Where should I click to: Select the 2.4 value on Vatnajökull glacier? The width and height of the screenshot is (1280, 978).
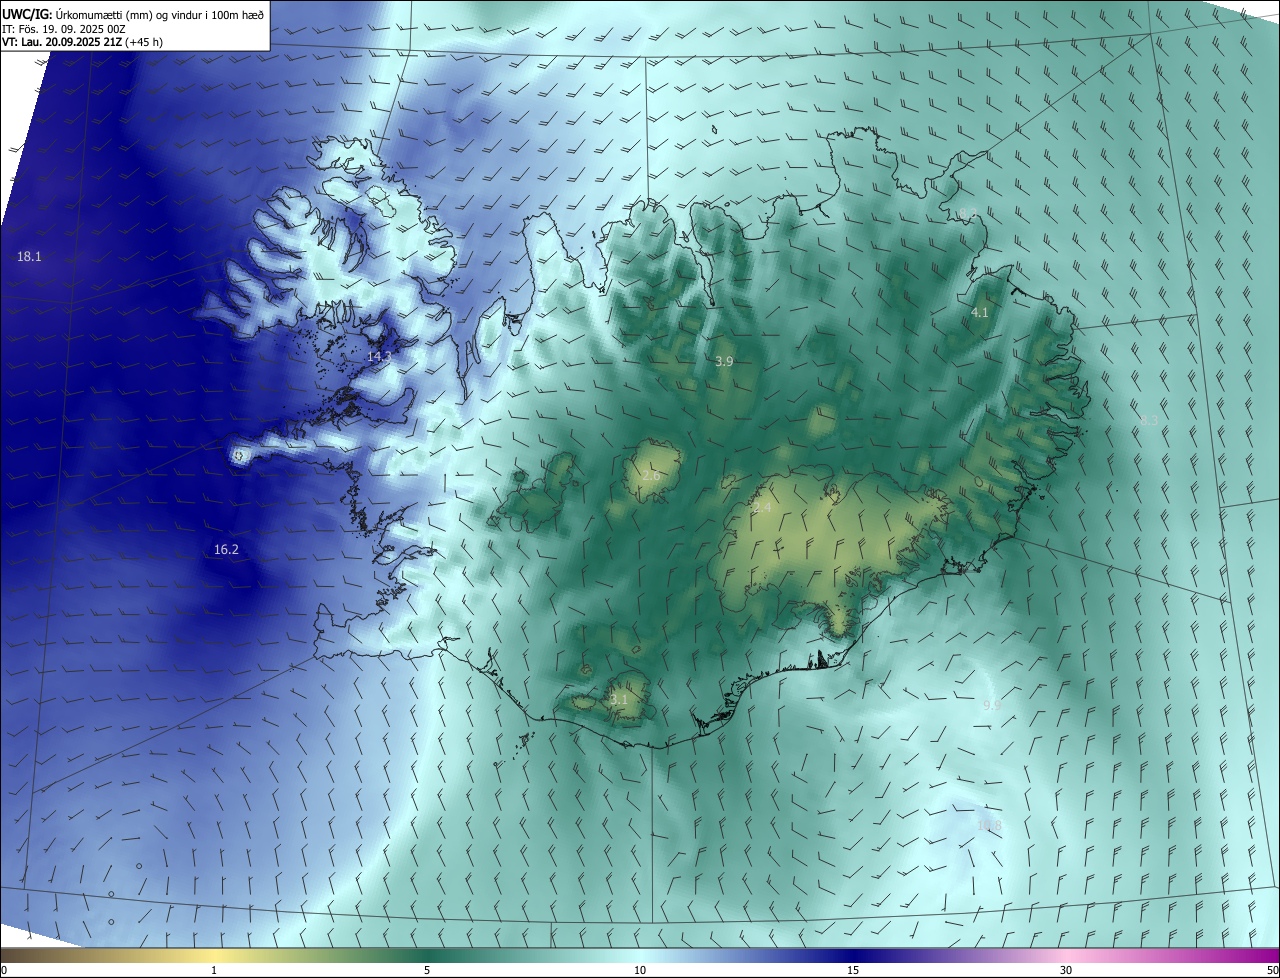click(762, 509)
